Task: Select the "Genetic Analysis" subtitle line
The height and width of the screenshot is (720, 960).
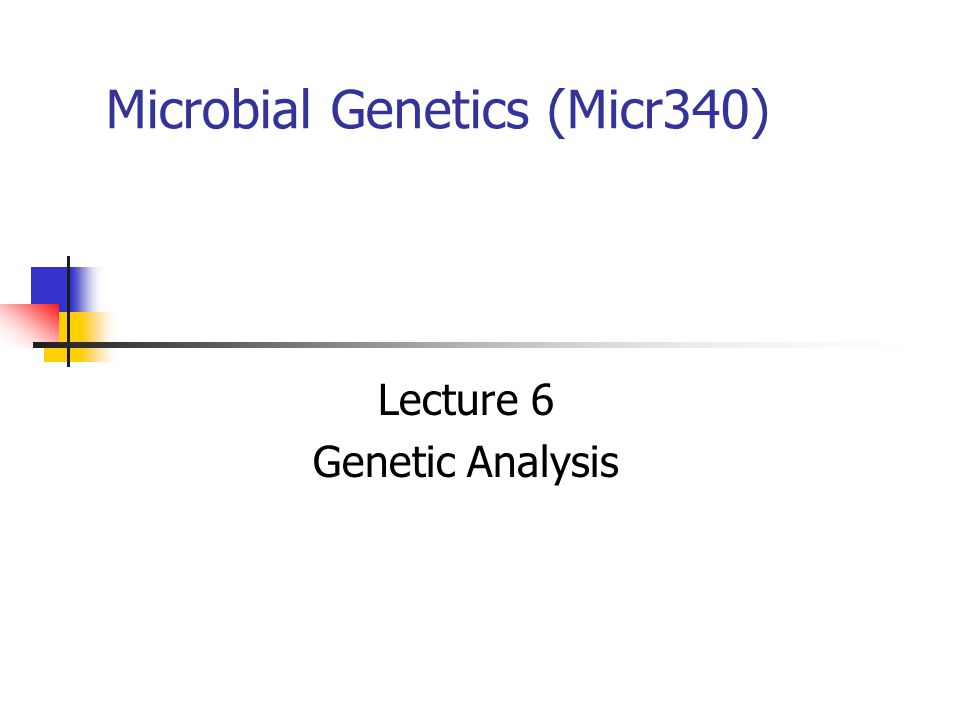Action: tap(465, 463)
